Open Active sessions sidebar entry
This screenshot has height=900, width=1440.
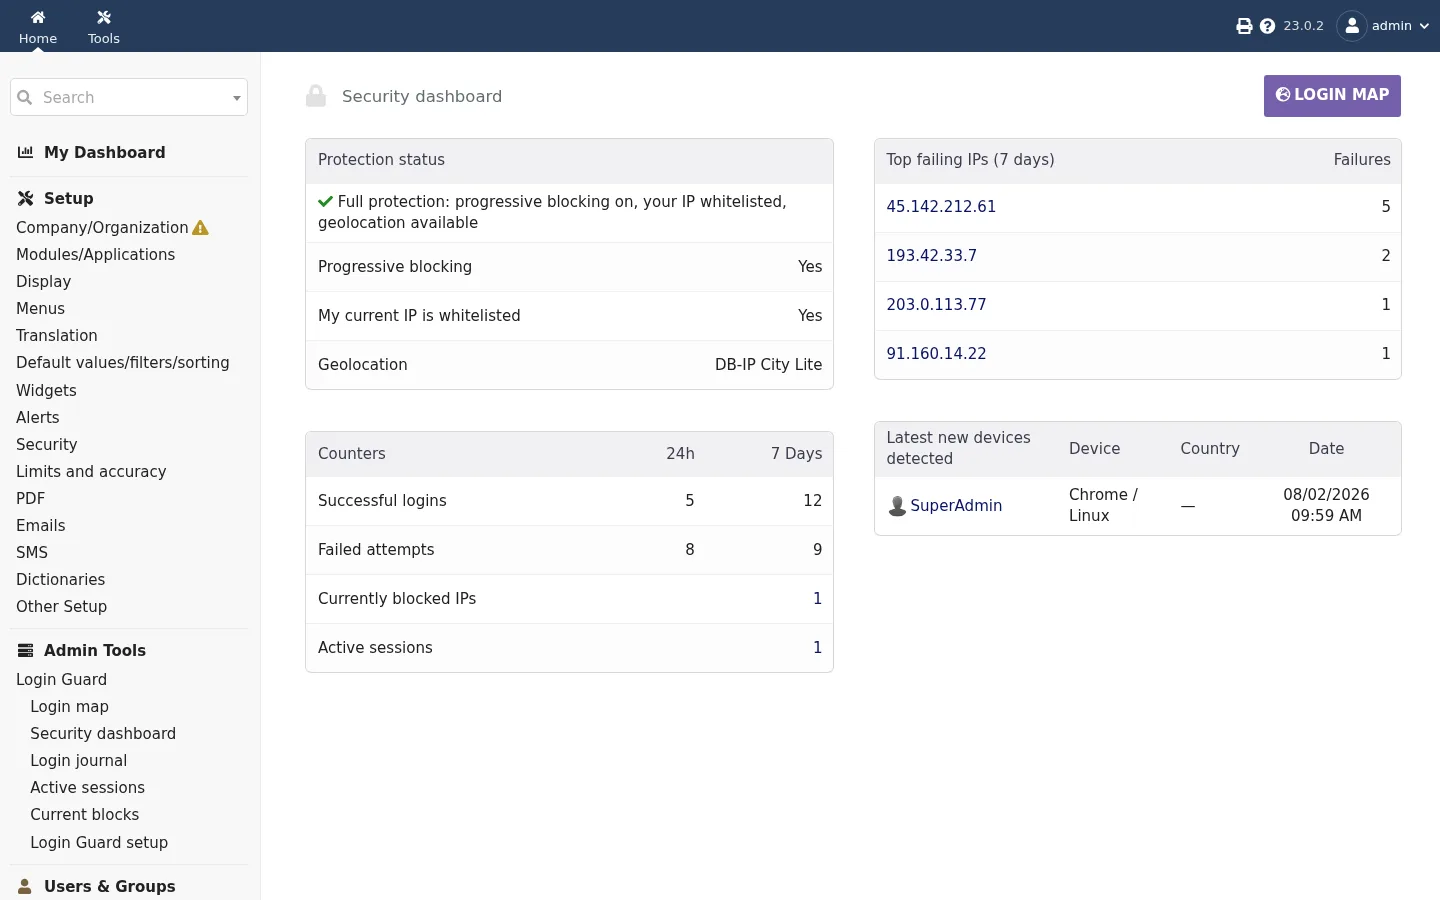(87, 788)
